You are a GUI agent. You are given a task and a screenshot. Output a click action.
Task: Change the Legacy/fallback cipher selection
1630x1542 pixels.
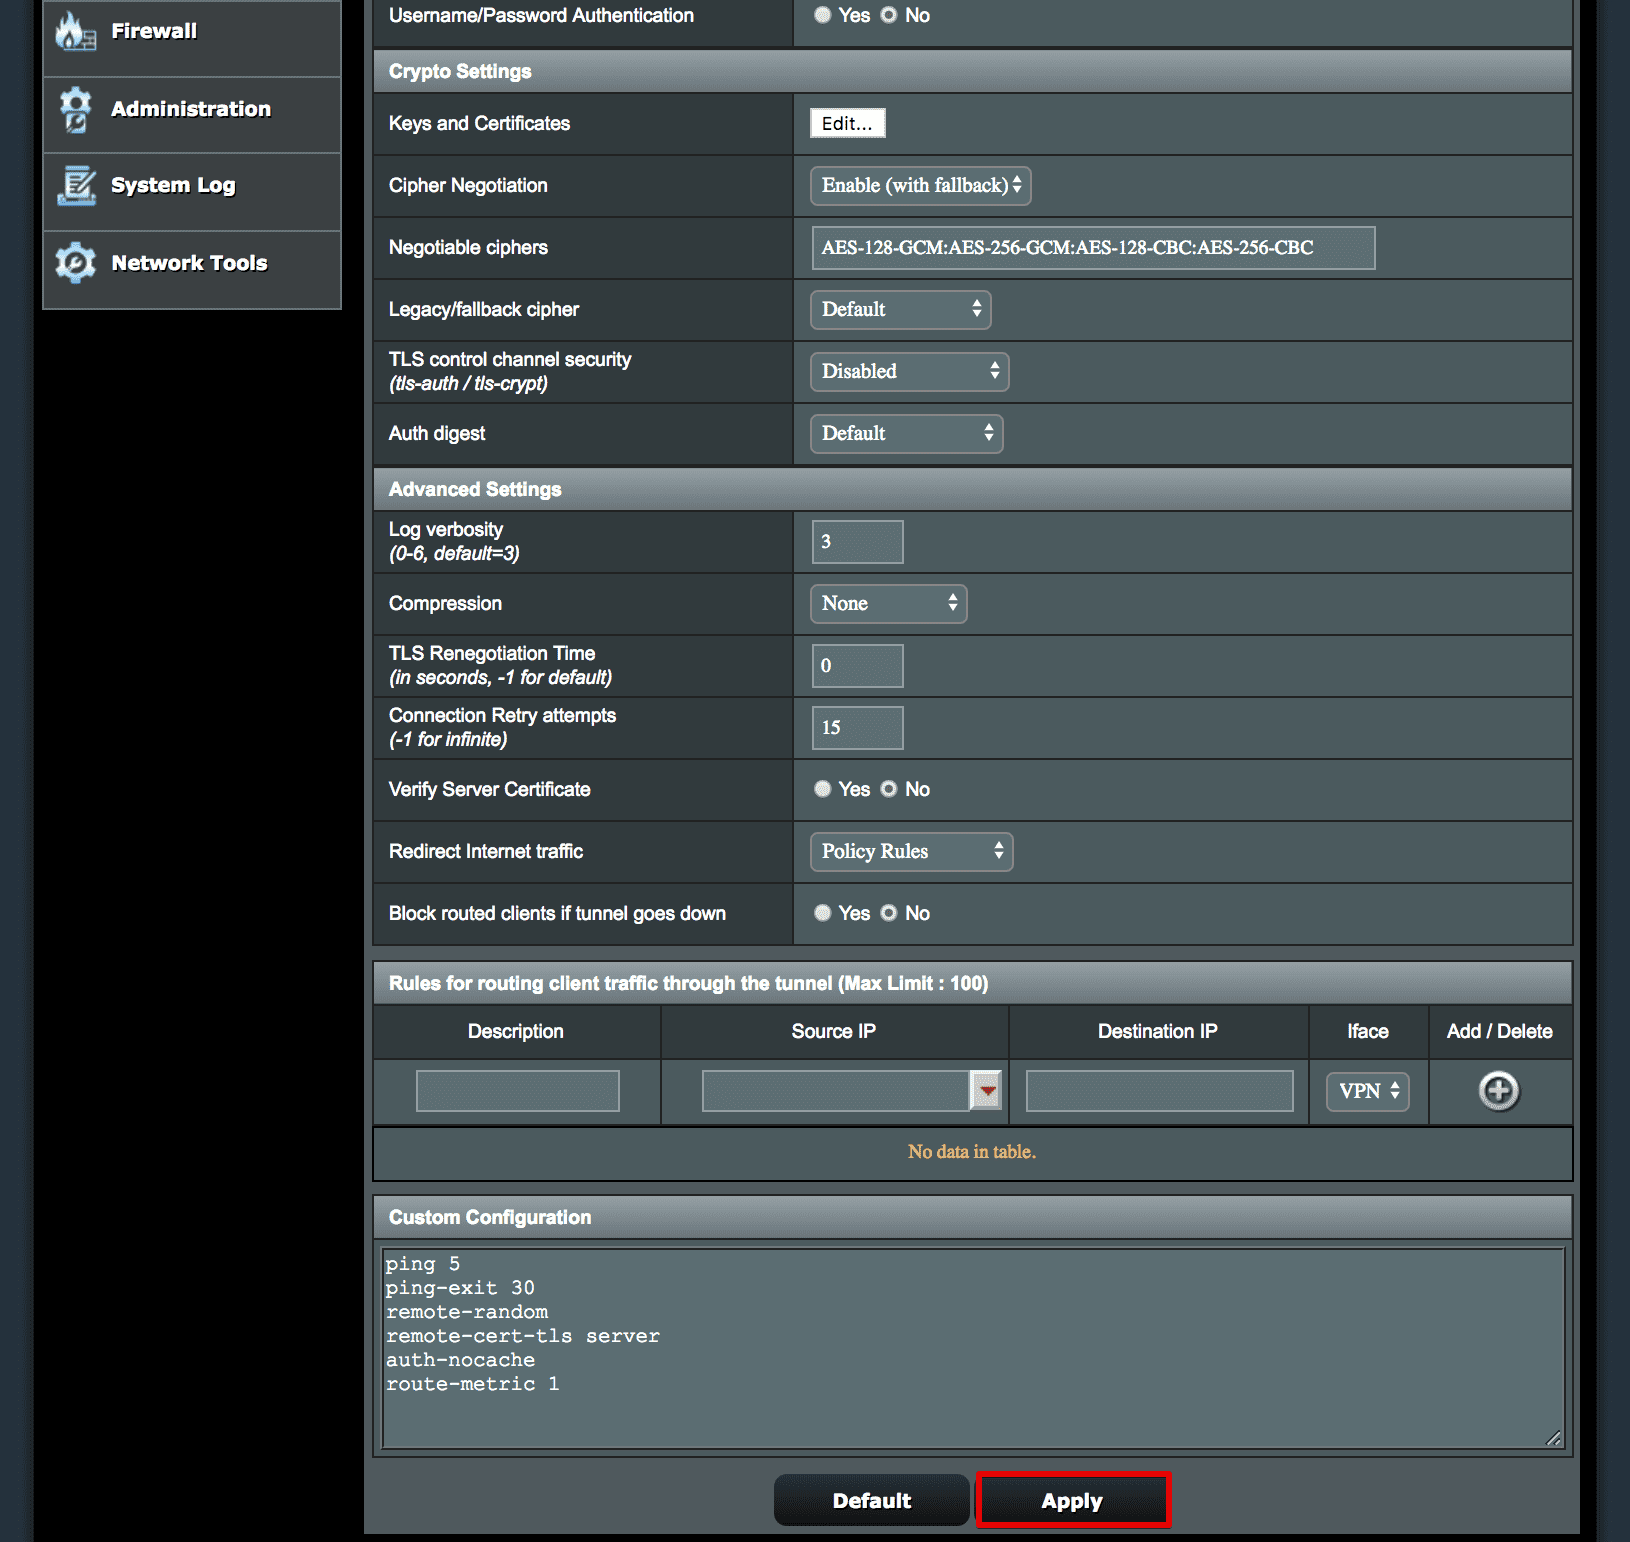click(x=899, y=309)
